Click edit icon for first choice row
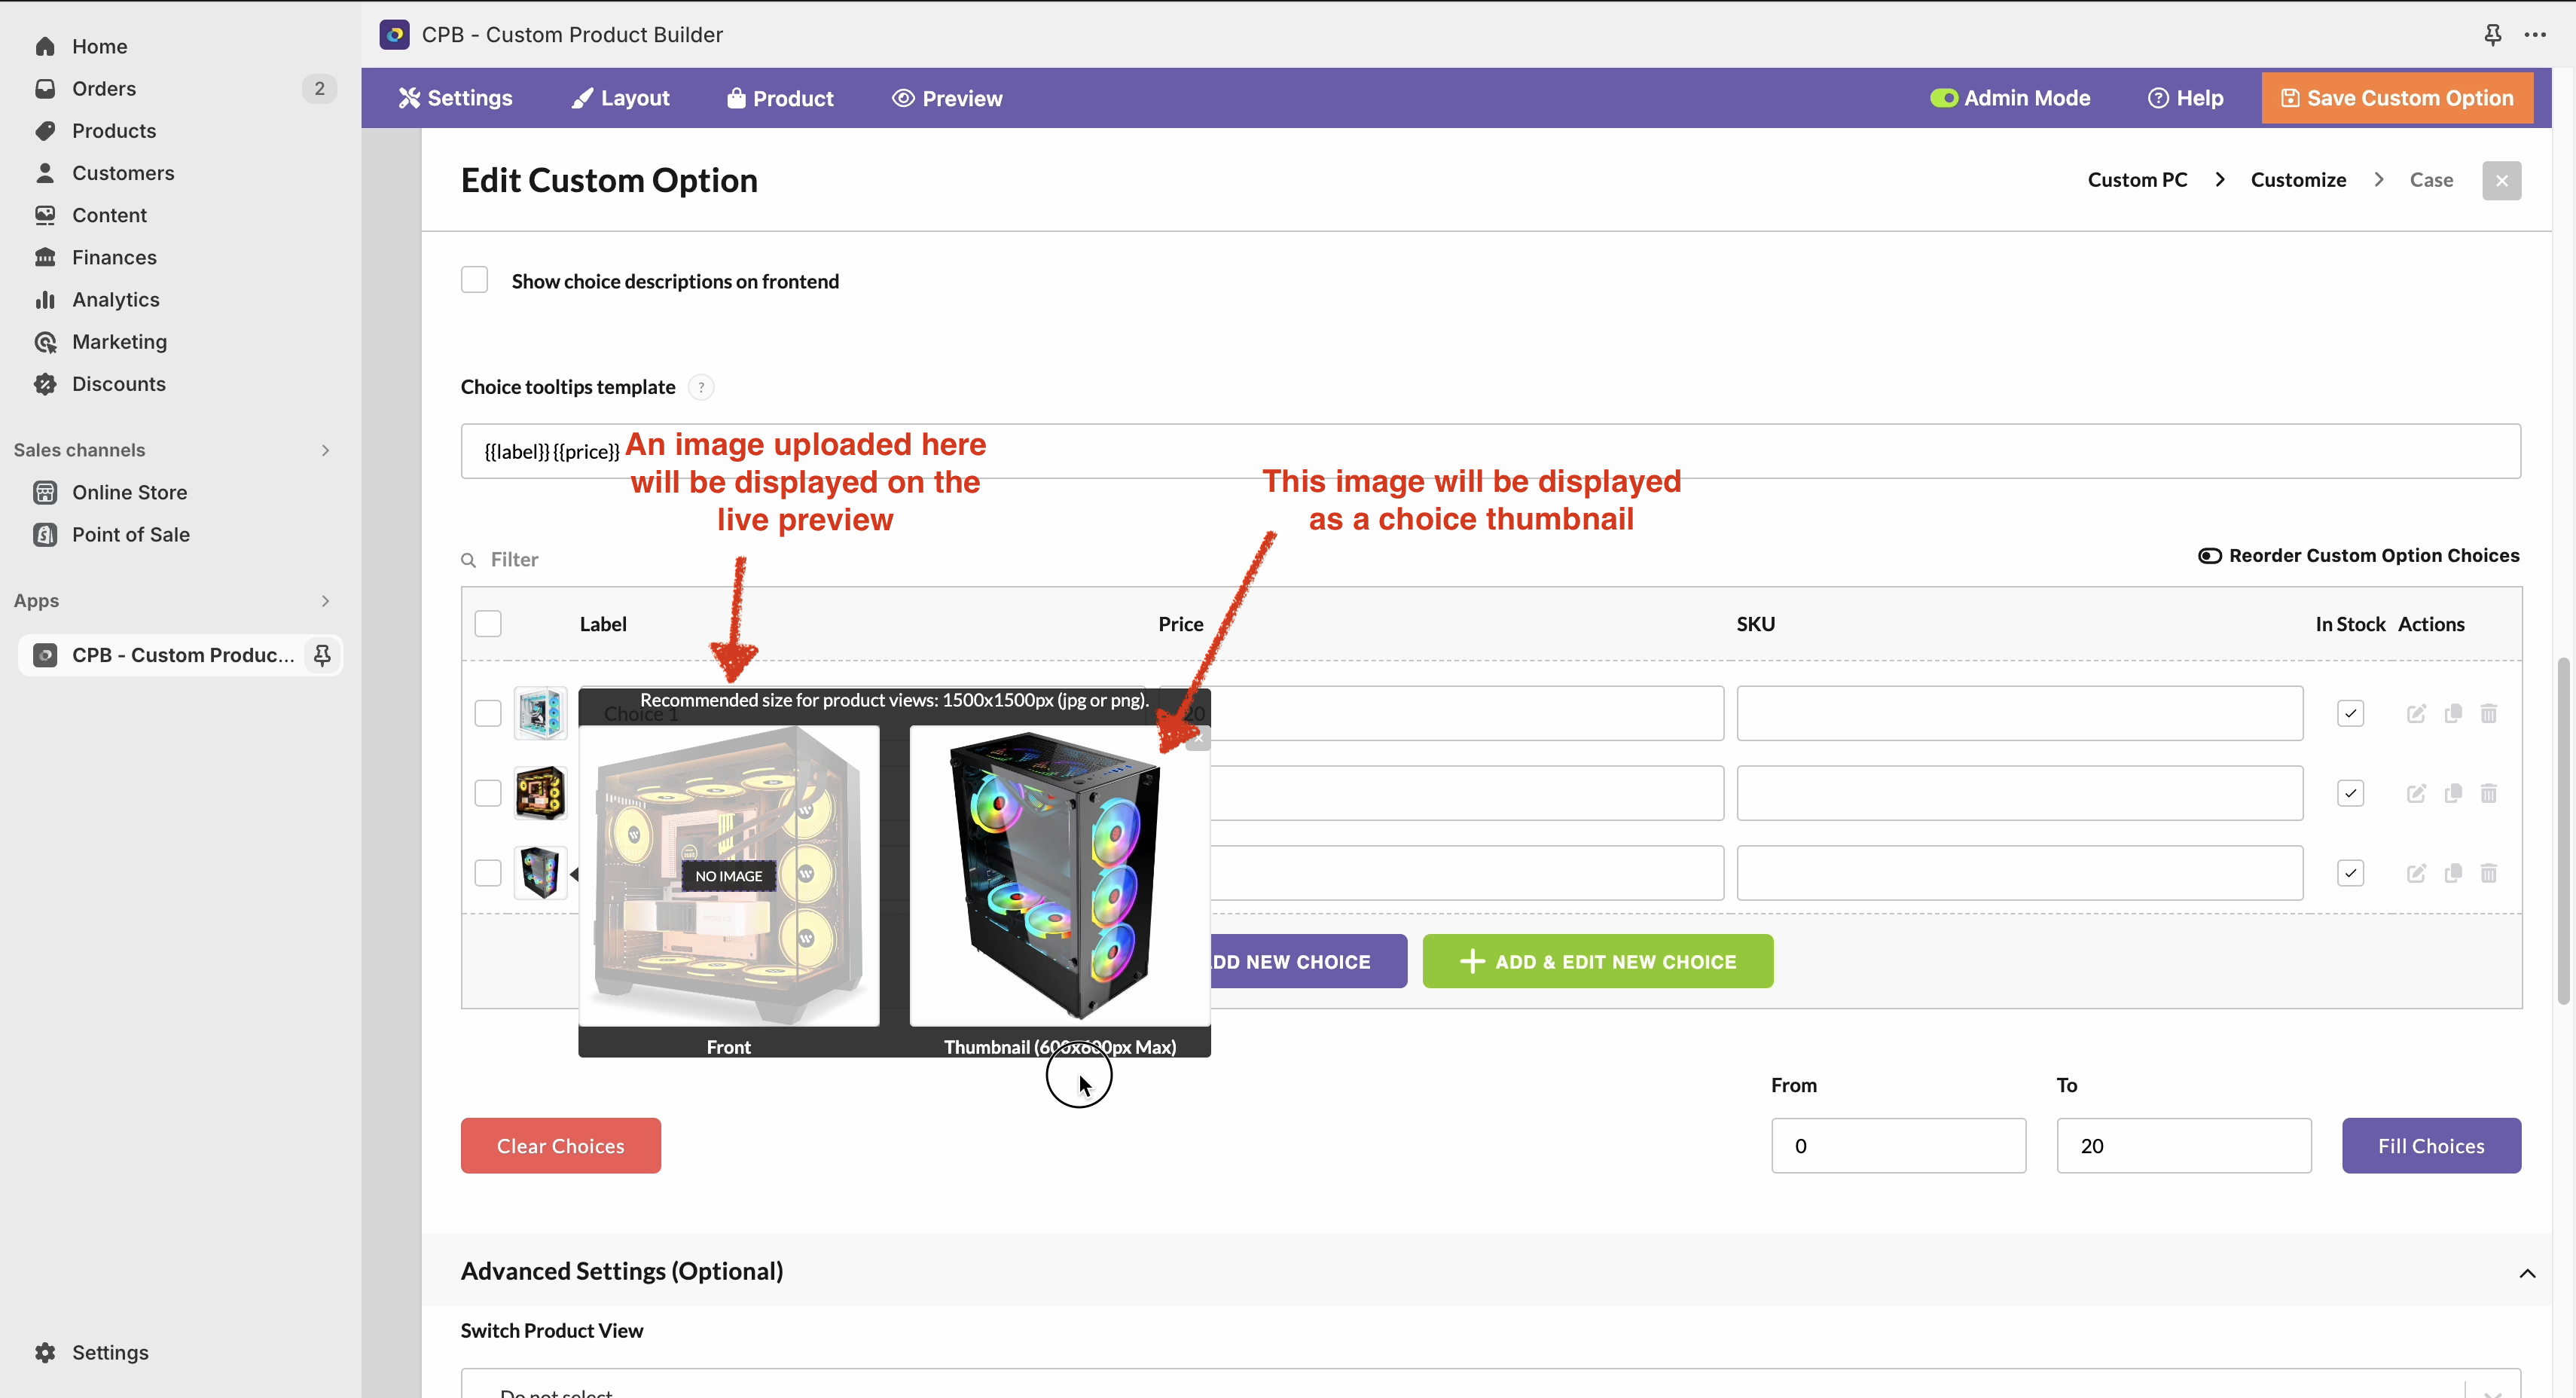The width and height of the screenshot is (2576, 1398). pos(2416,713)
